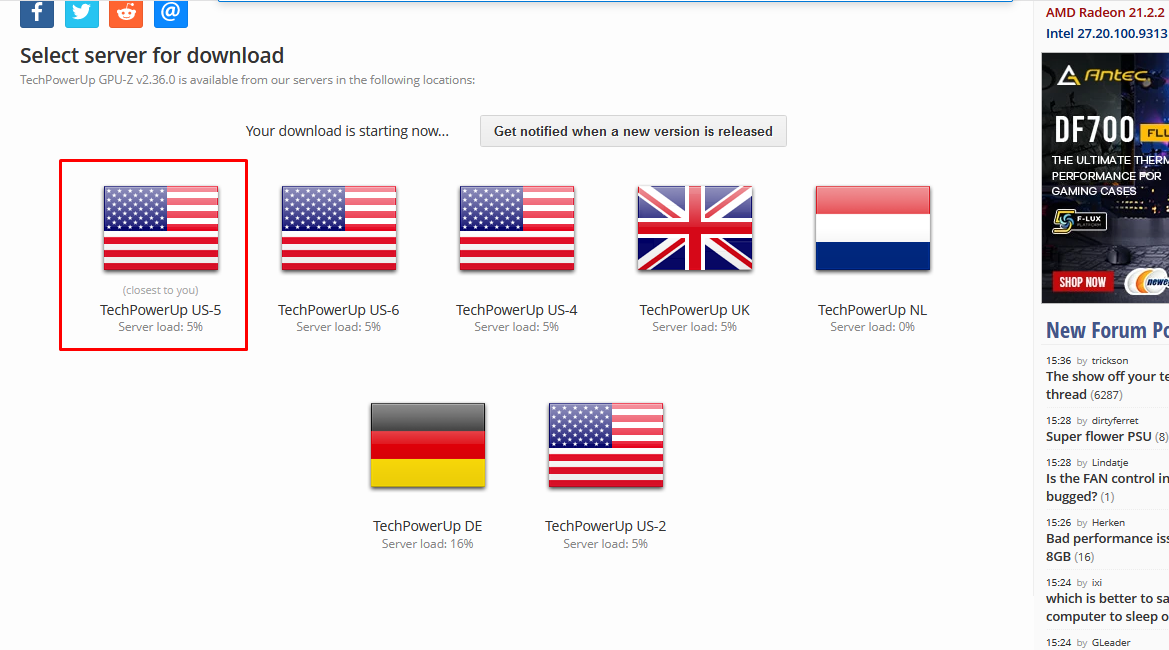View forum user trickson's profile
Image resolution: width=1169 pixels, height=650 pixels.
pos(1110,361)
